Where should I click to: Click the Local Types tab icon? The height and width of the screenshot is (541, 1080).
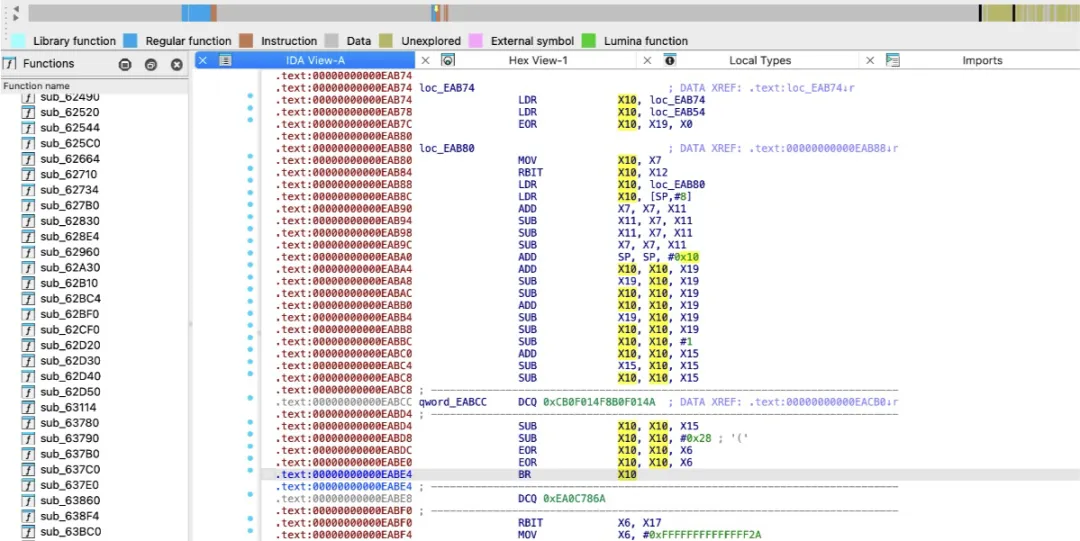670,60
